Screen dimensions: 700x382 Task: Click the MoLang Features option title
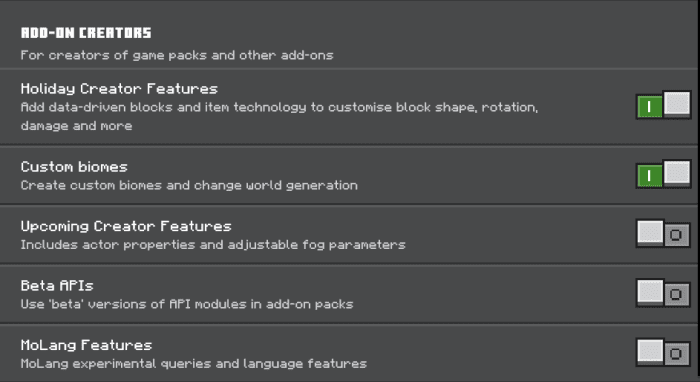(86, 345)
